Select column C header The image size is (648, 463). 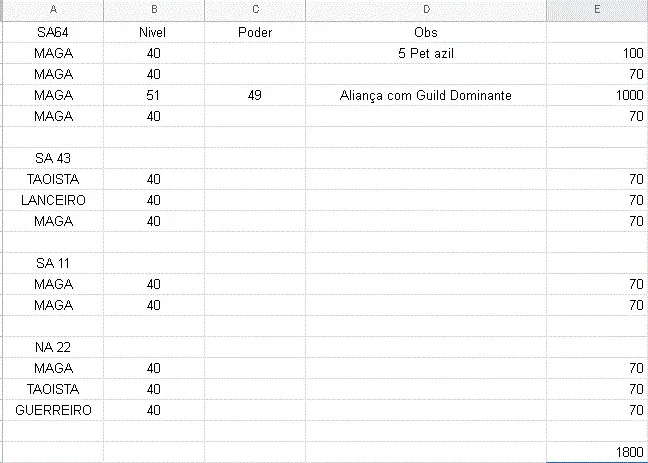(x=255, y=10)
